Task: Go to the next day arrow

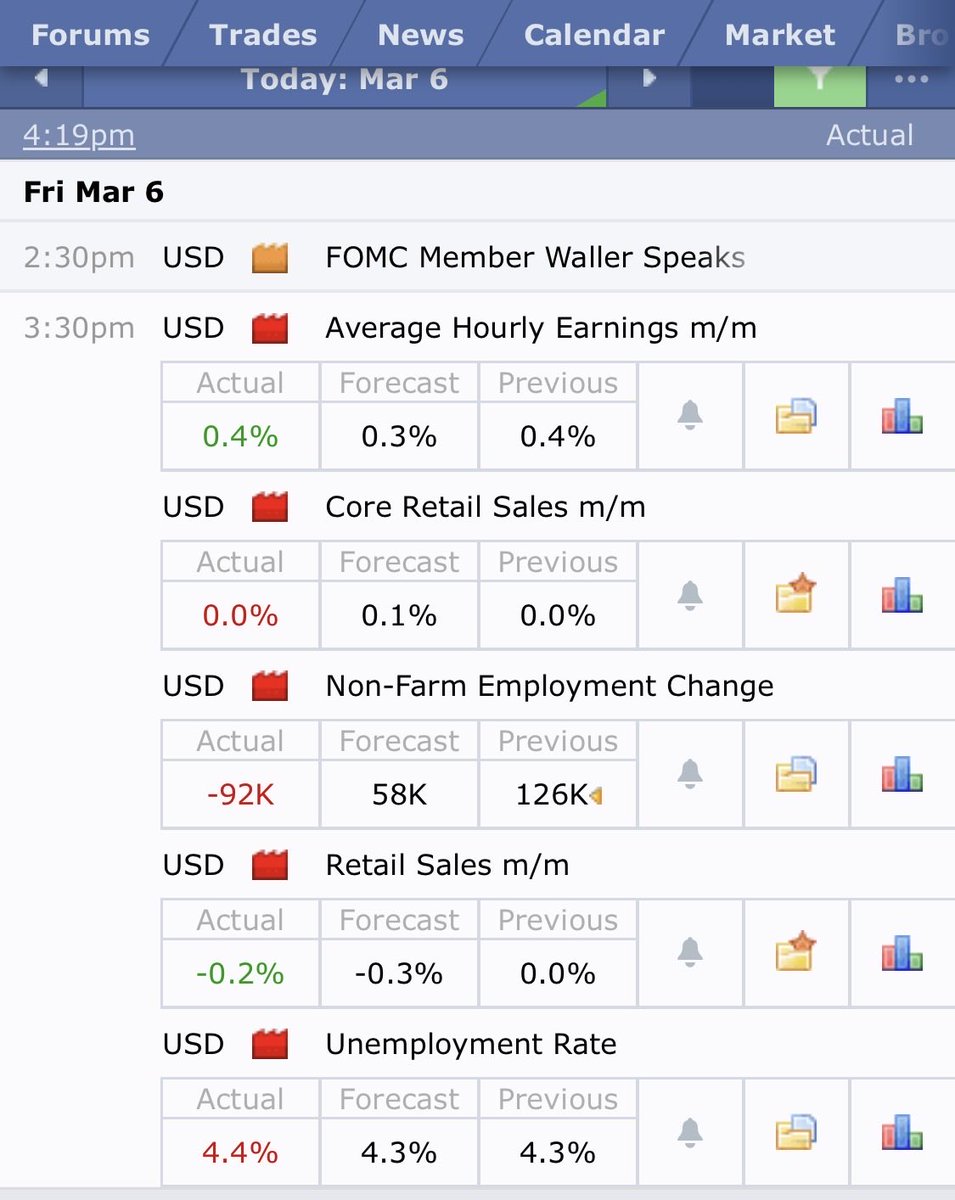Action: coord(649,79)
